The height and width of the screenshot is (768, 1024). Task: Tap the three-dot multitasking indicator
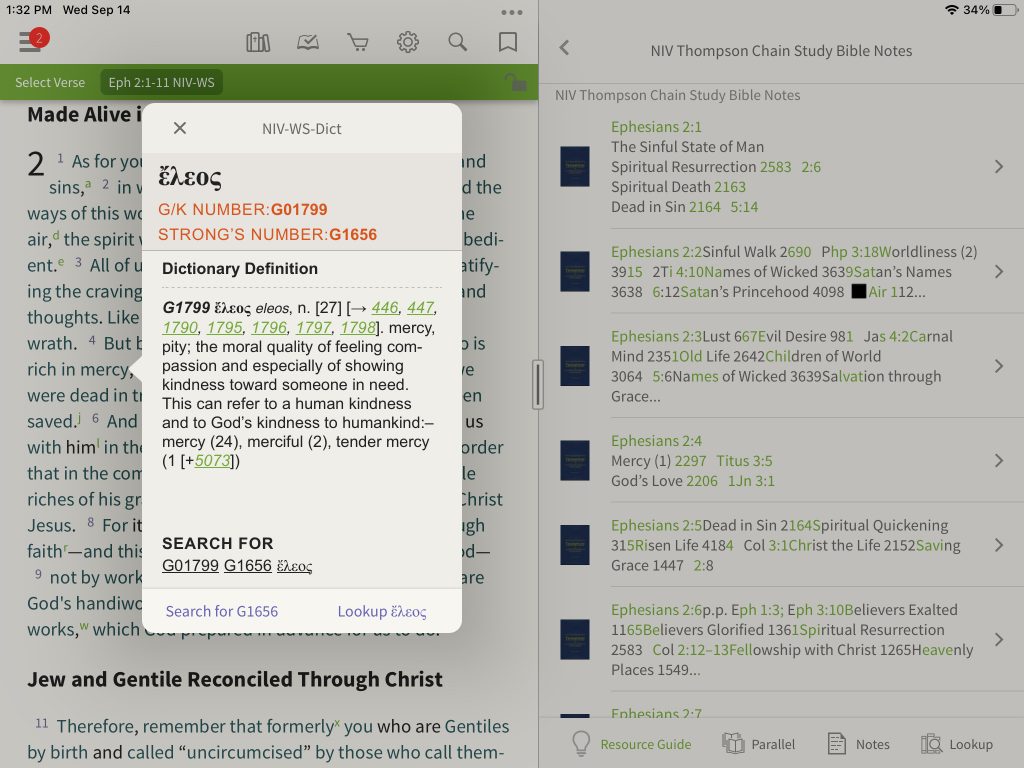(511, 12)
